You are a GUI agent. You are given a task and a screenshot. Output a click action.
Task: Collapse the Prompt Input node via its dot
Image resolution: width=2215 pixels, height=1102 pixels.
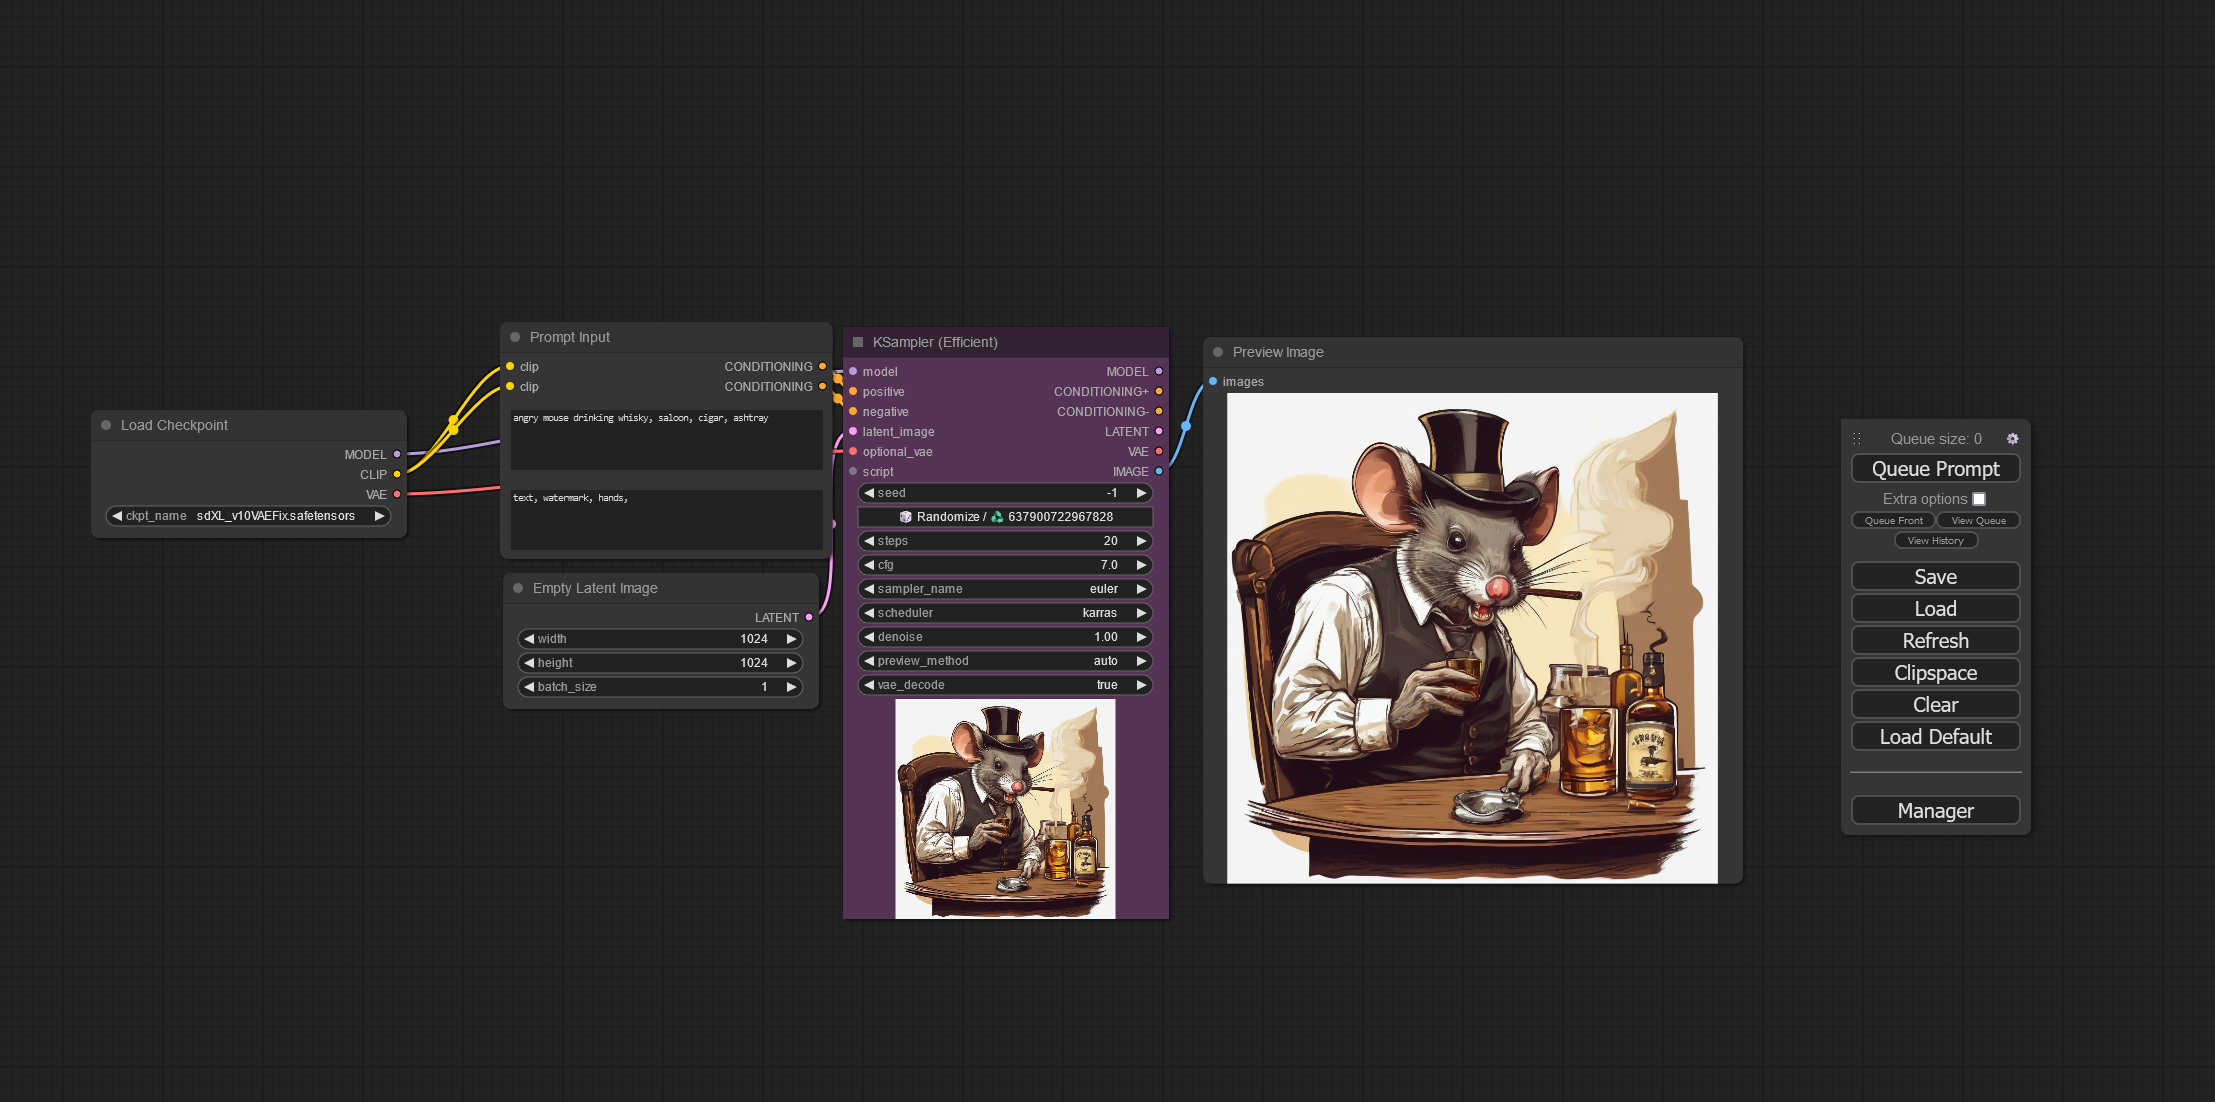(x=515, y=337)
